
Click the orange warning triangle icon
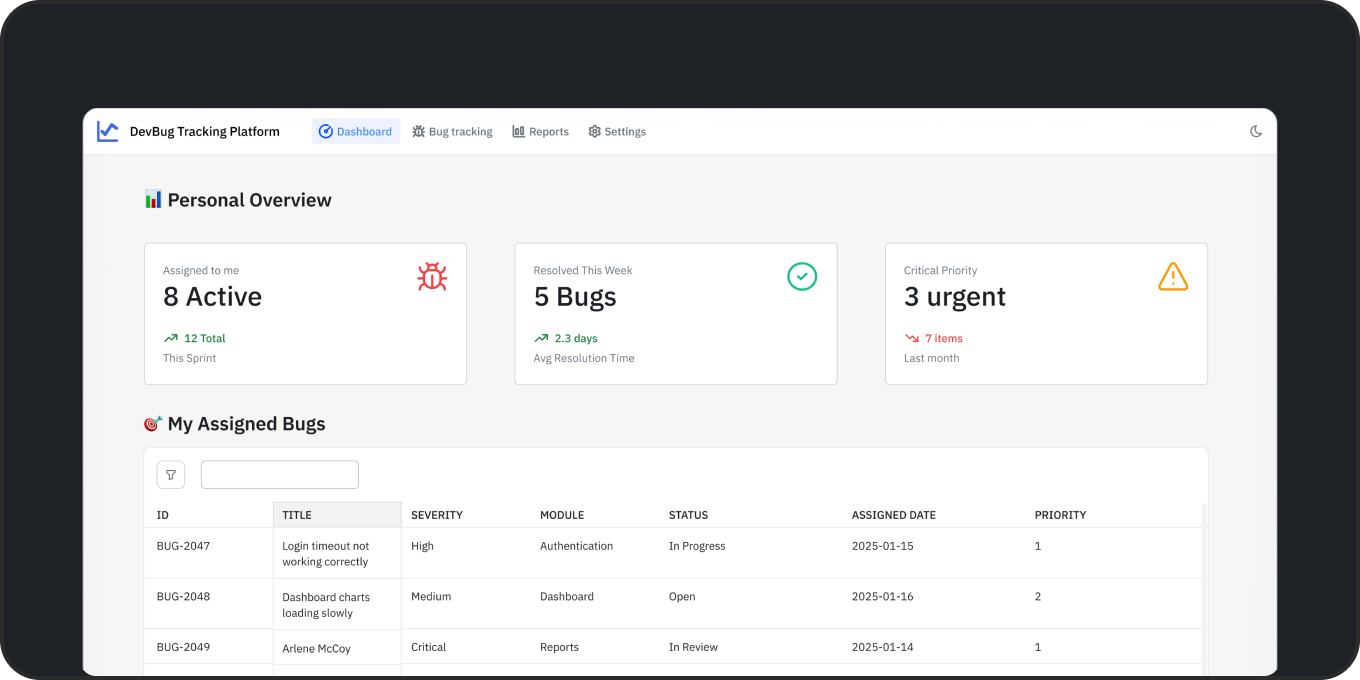1173,277
